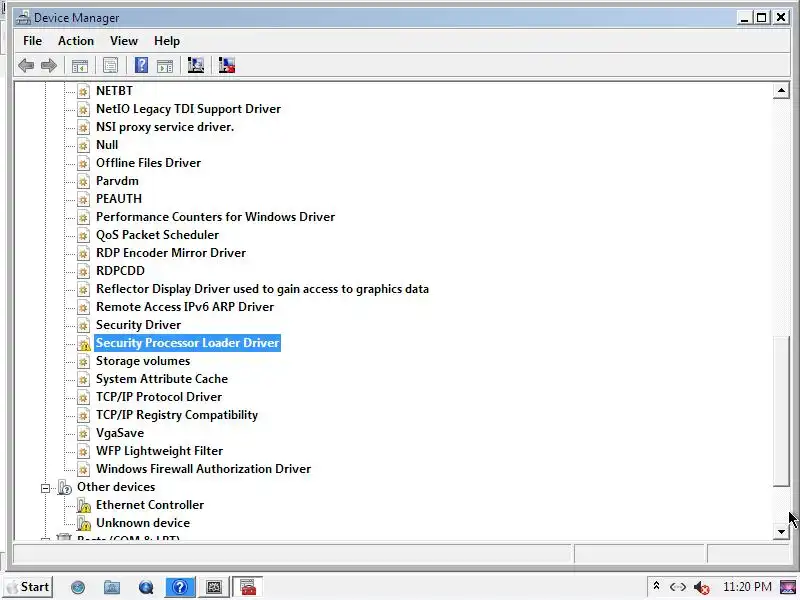
Task: Select the Unknown device entry
Action: 143,523
